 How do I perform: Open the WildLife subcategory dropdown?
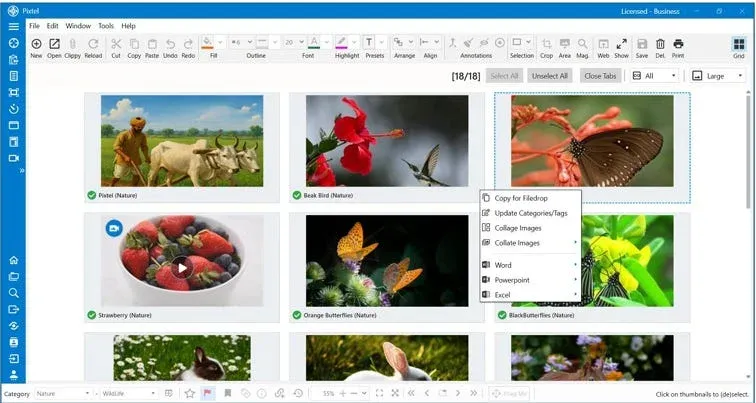click(x=129, y=393)
